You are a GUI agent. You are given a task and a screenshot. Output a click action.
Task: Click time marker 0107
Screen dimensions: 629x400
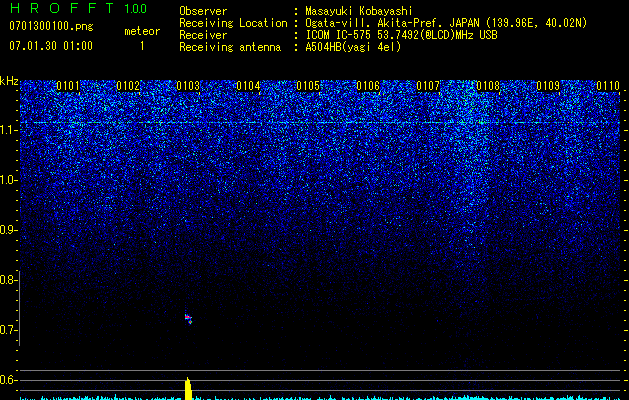[428, 86]
